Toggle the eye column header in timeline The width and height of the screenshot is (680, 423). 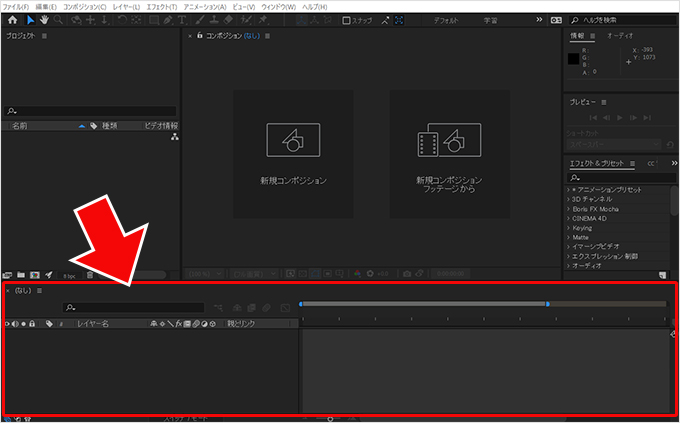[7, 324]
